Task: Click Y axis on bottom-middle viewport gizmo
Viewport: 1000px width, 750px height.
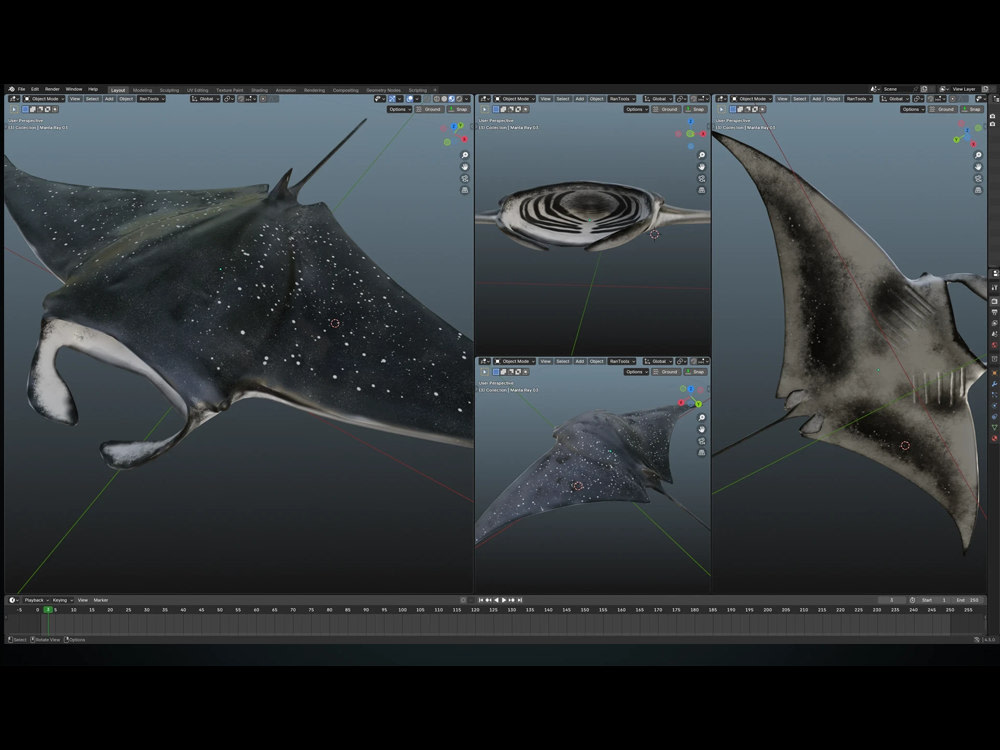Action: tap(698, 404)
